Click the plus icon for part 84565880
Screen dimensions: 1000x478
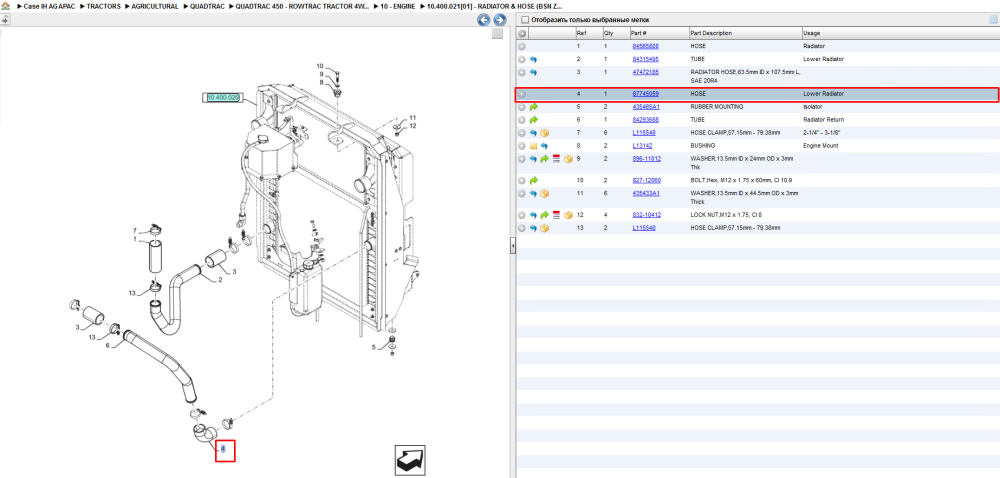click(x=522, y=47)
